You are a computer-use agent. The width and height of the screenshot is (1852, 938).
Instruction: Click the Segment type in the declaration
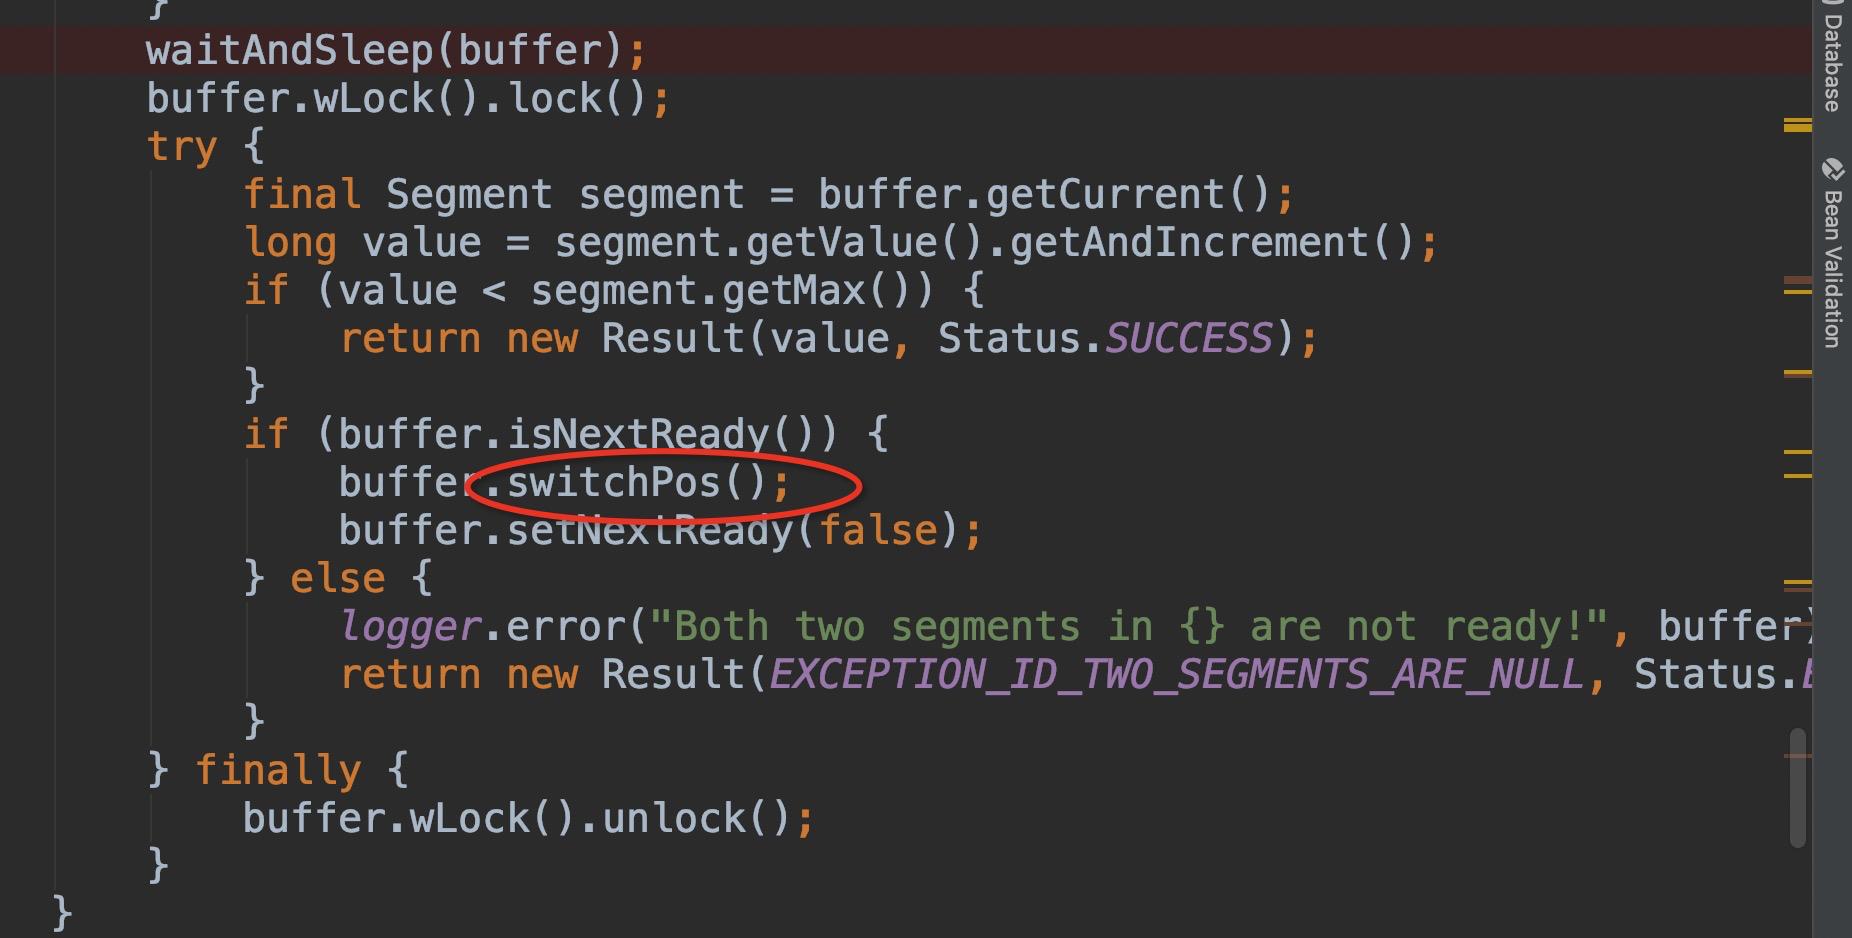pyautogui.click(x=468, y=195)
